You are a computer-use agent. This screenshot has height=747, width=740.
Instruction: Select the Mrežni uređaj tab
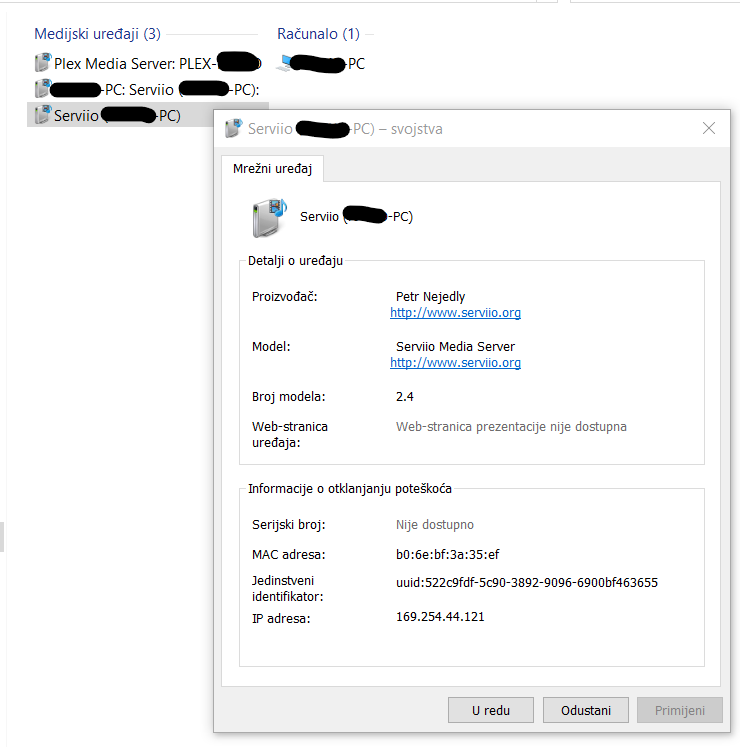point(273,169)
